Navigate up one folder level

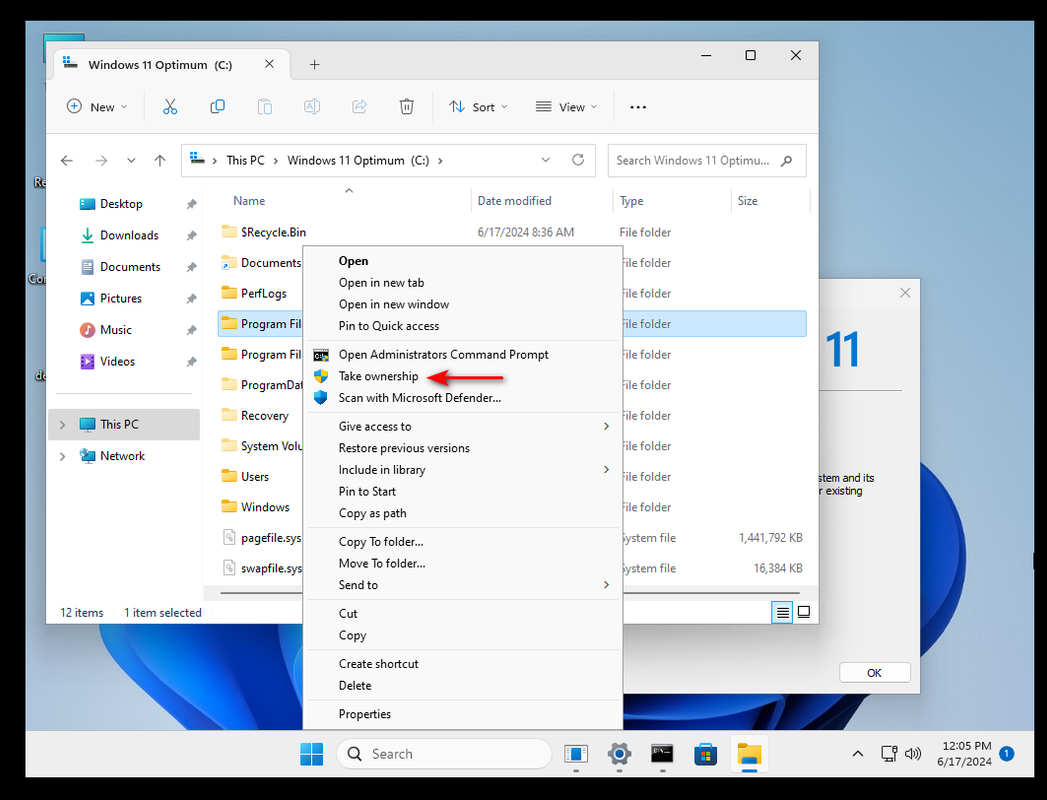pos(160,160)
